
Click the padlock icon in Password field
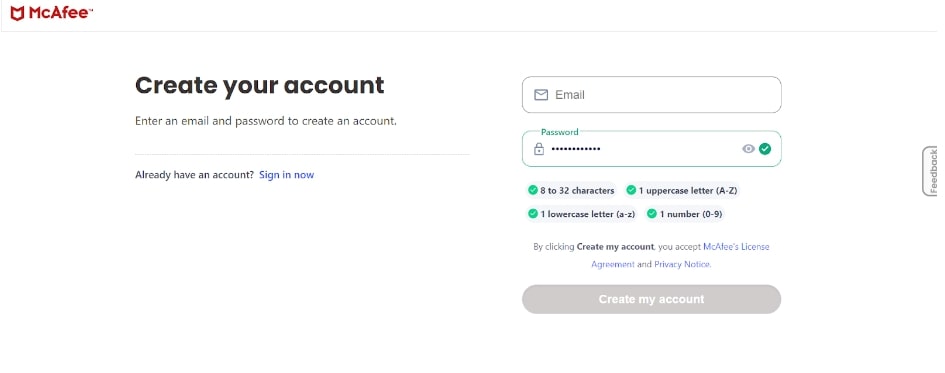pos(539,149)
